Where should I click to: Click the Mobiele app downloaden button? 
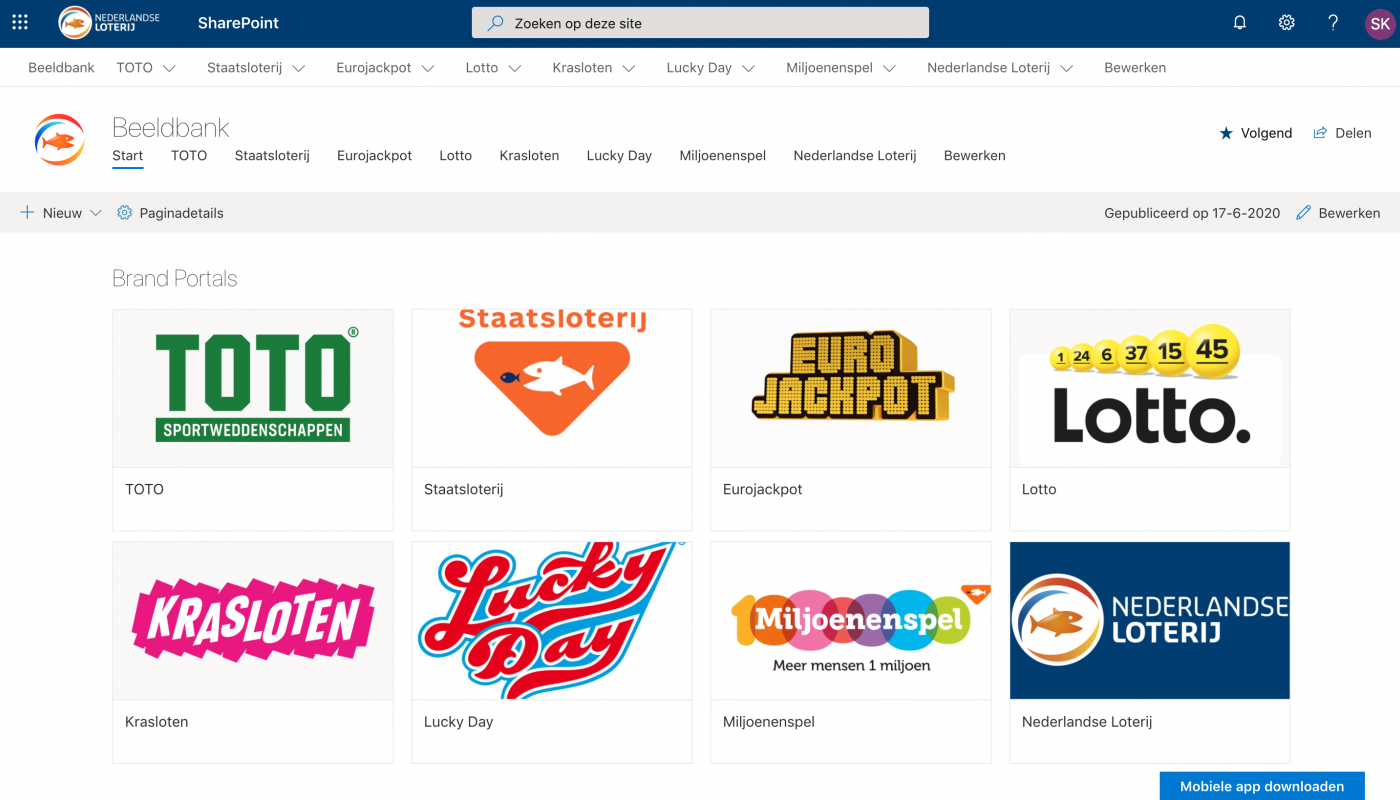1262,786
